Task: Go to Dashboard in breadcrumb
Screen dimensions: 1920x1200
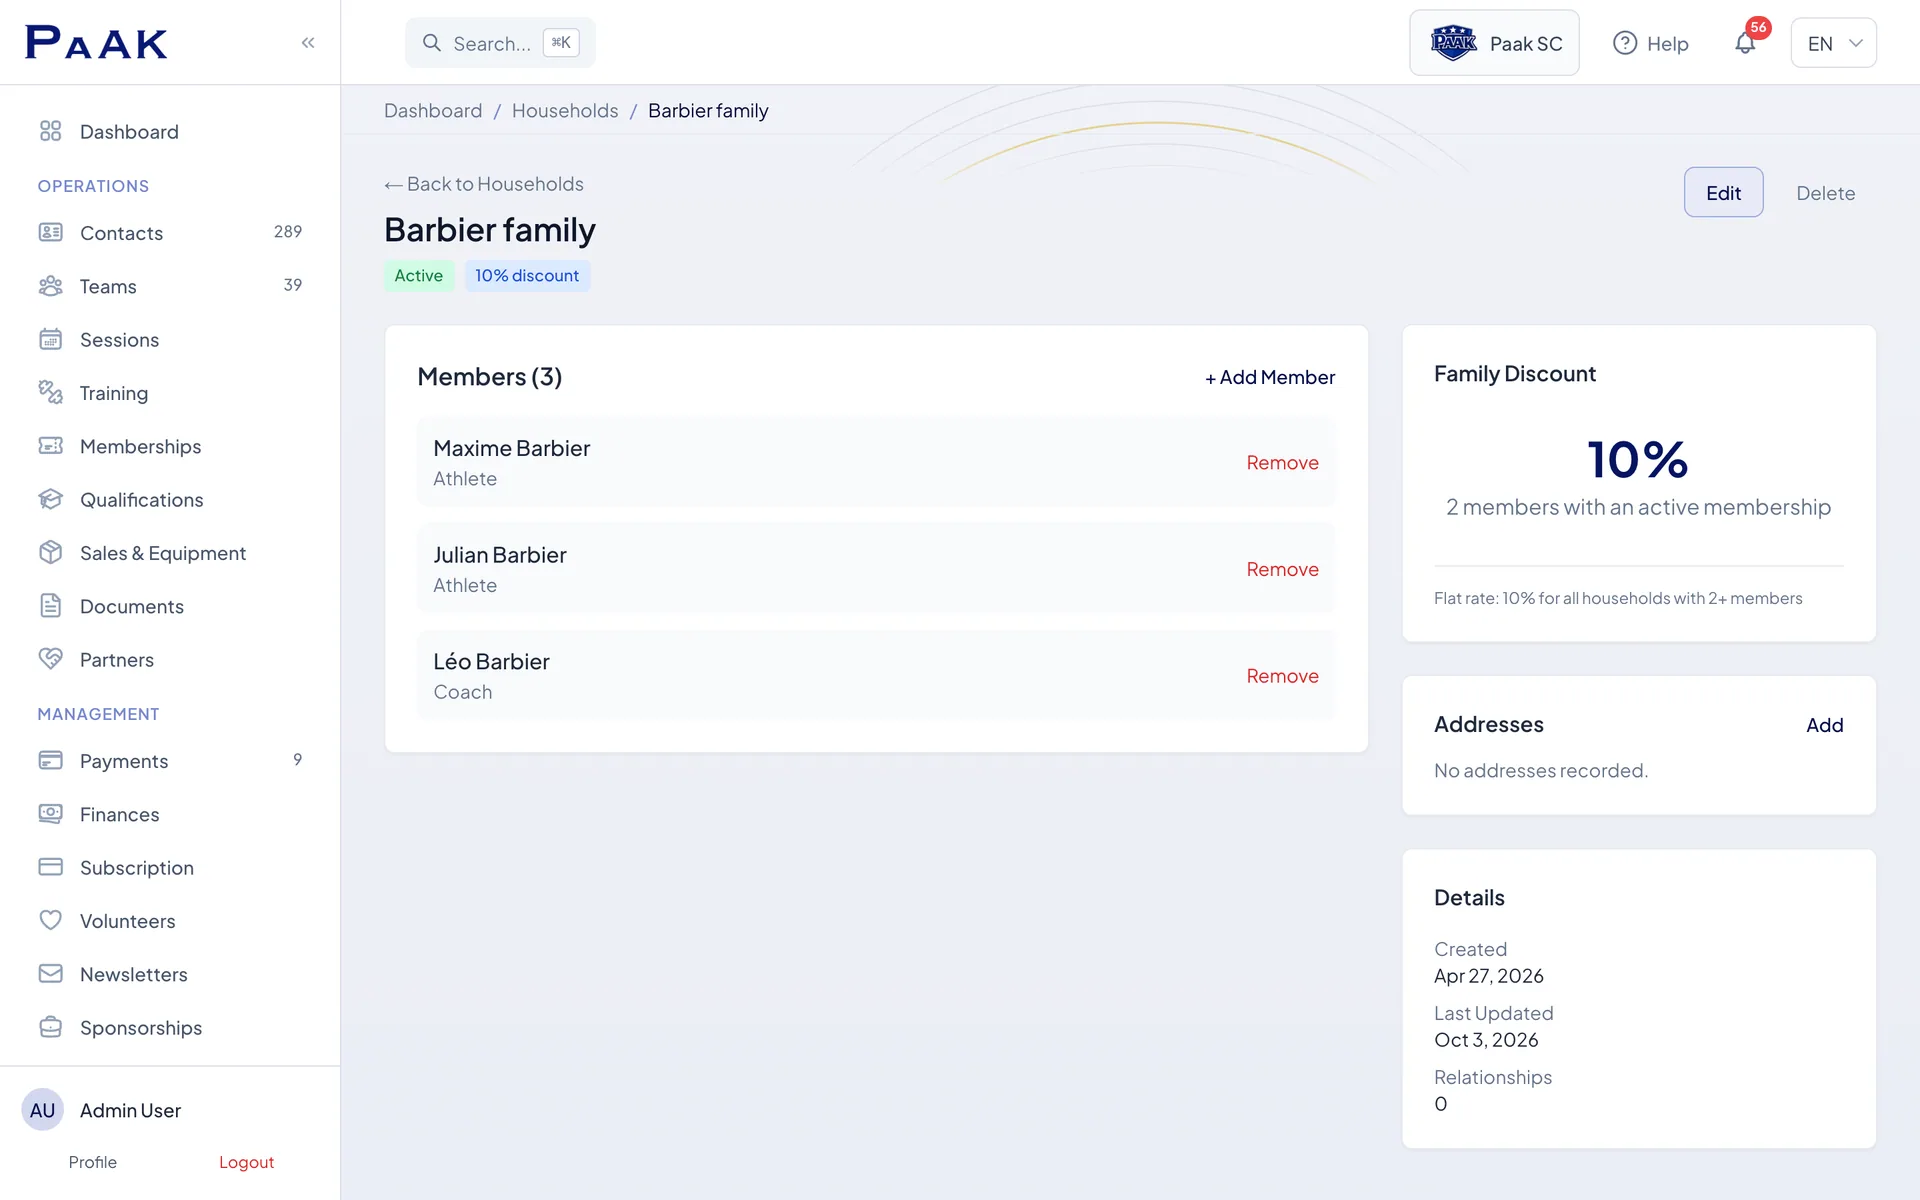Action: coord(433,111)
